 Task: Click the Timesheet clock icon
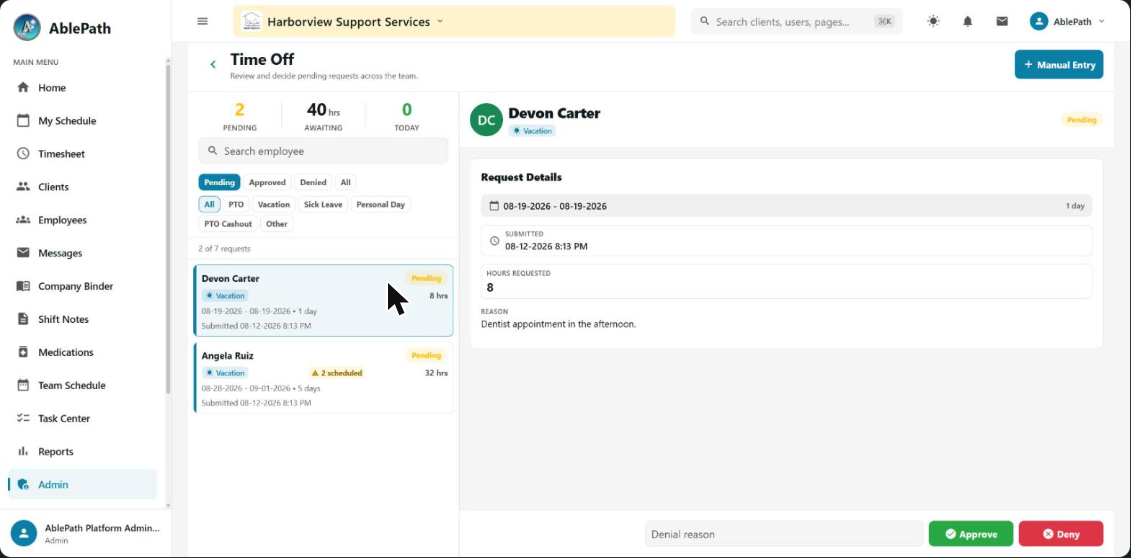click(23, 154)
